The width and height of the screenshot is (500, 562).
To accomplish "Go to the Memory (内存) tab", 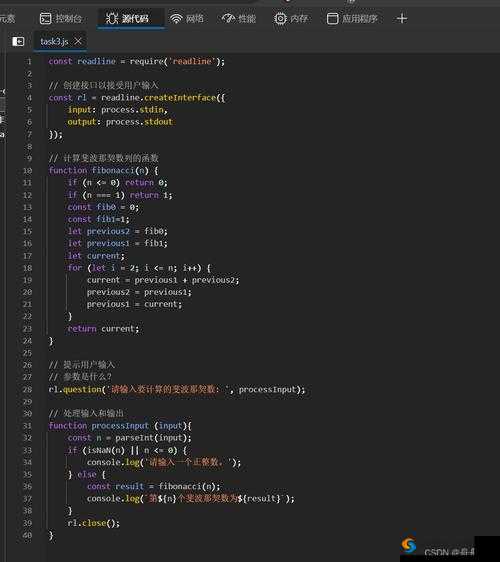I will (x=291, y=18).
